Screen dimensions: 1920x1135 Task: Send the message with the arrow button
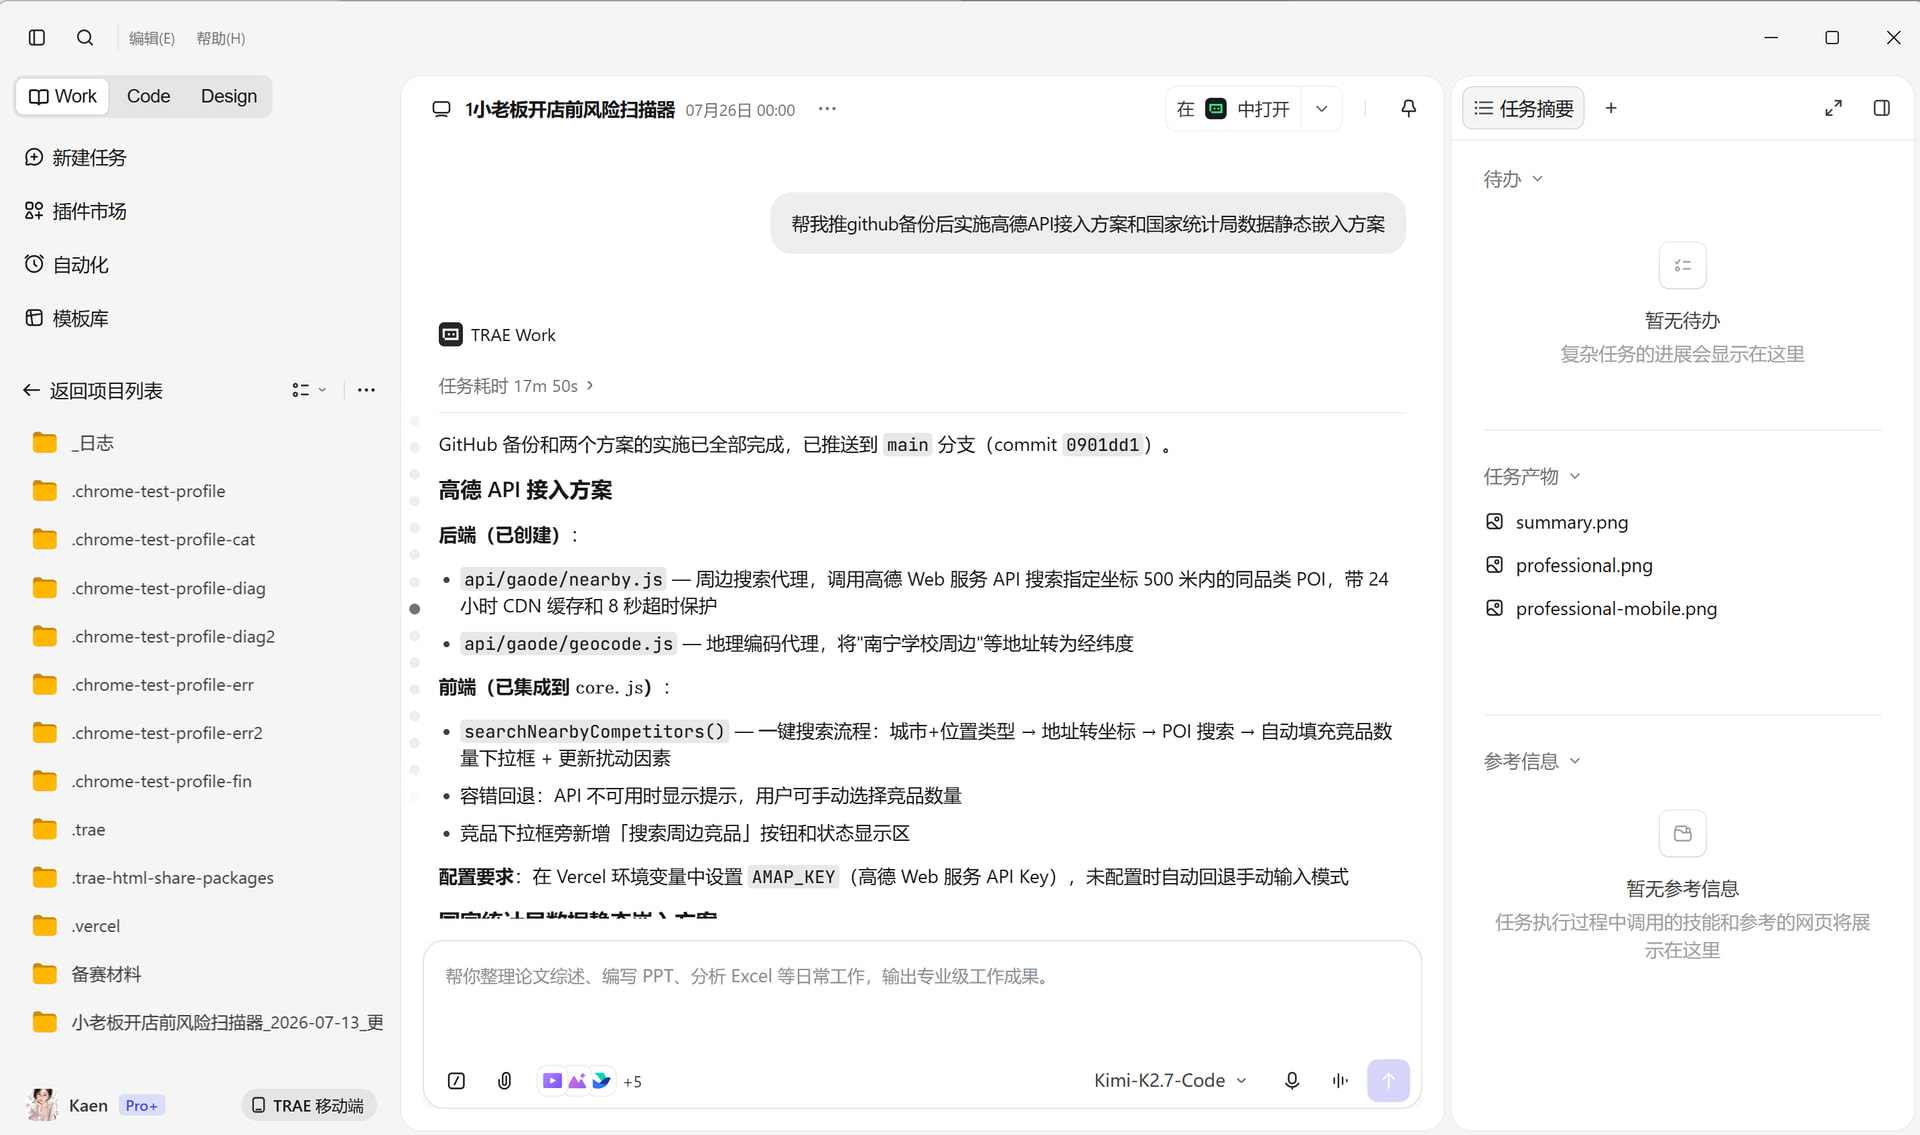[1388, 1081]
